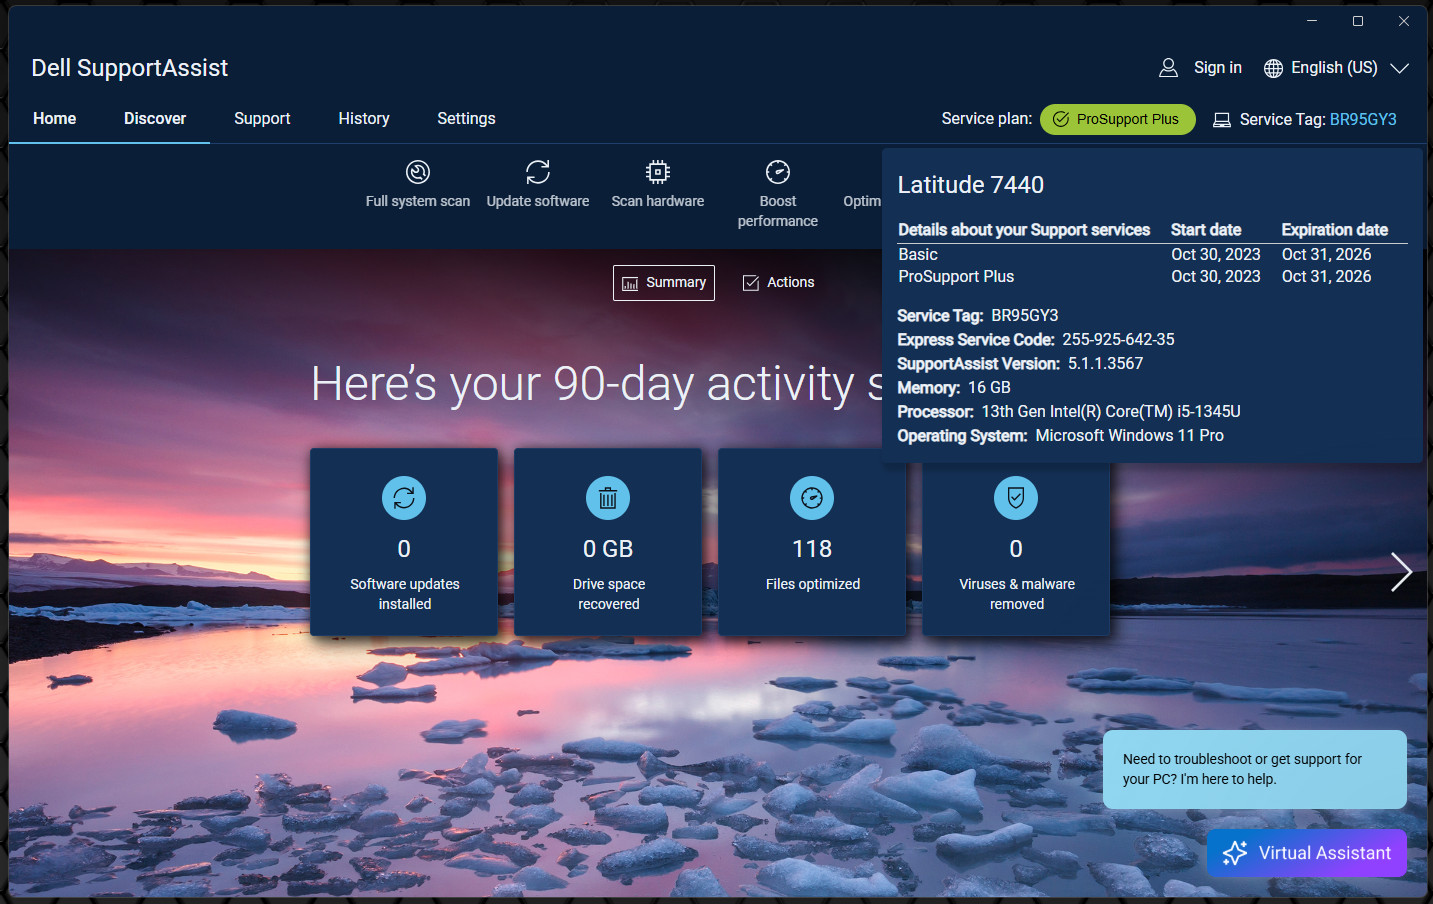Click the Viruses & malware removed label
1433x904 pixels.
coord(1017,594)
